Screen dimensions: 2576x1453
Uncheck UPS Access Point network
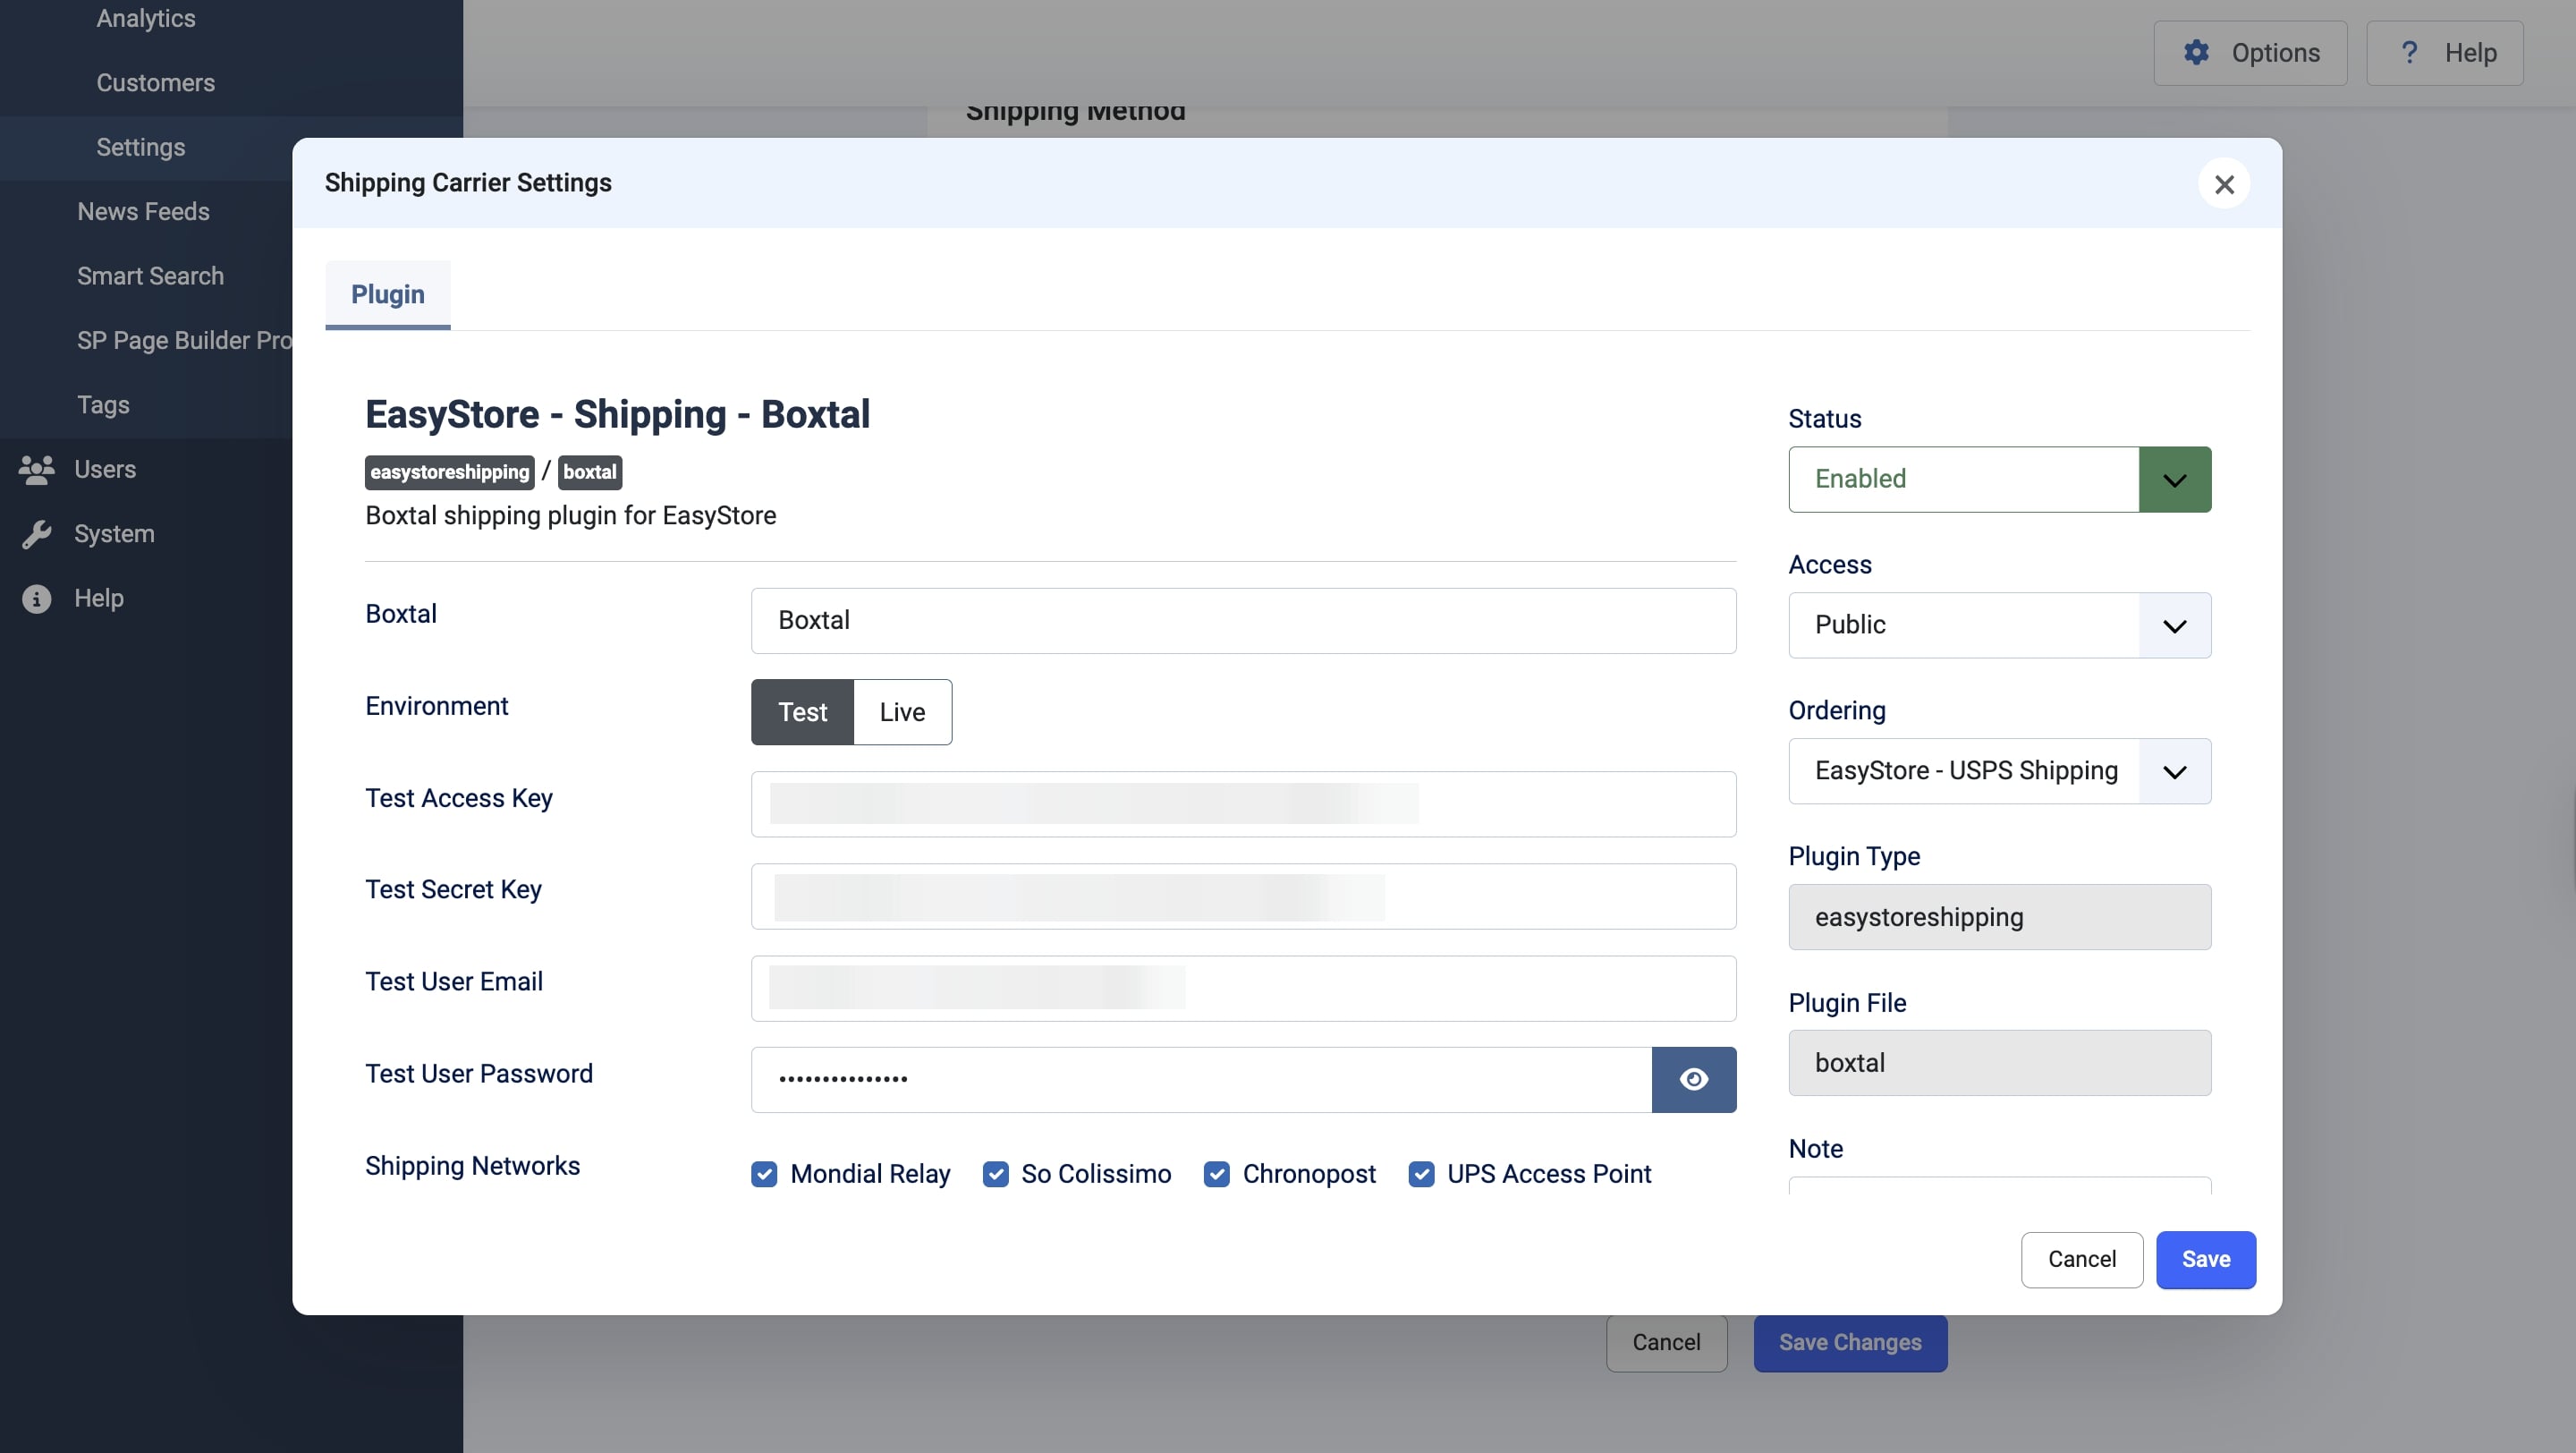(1421, 1173)
